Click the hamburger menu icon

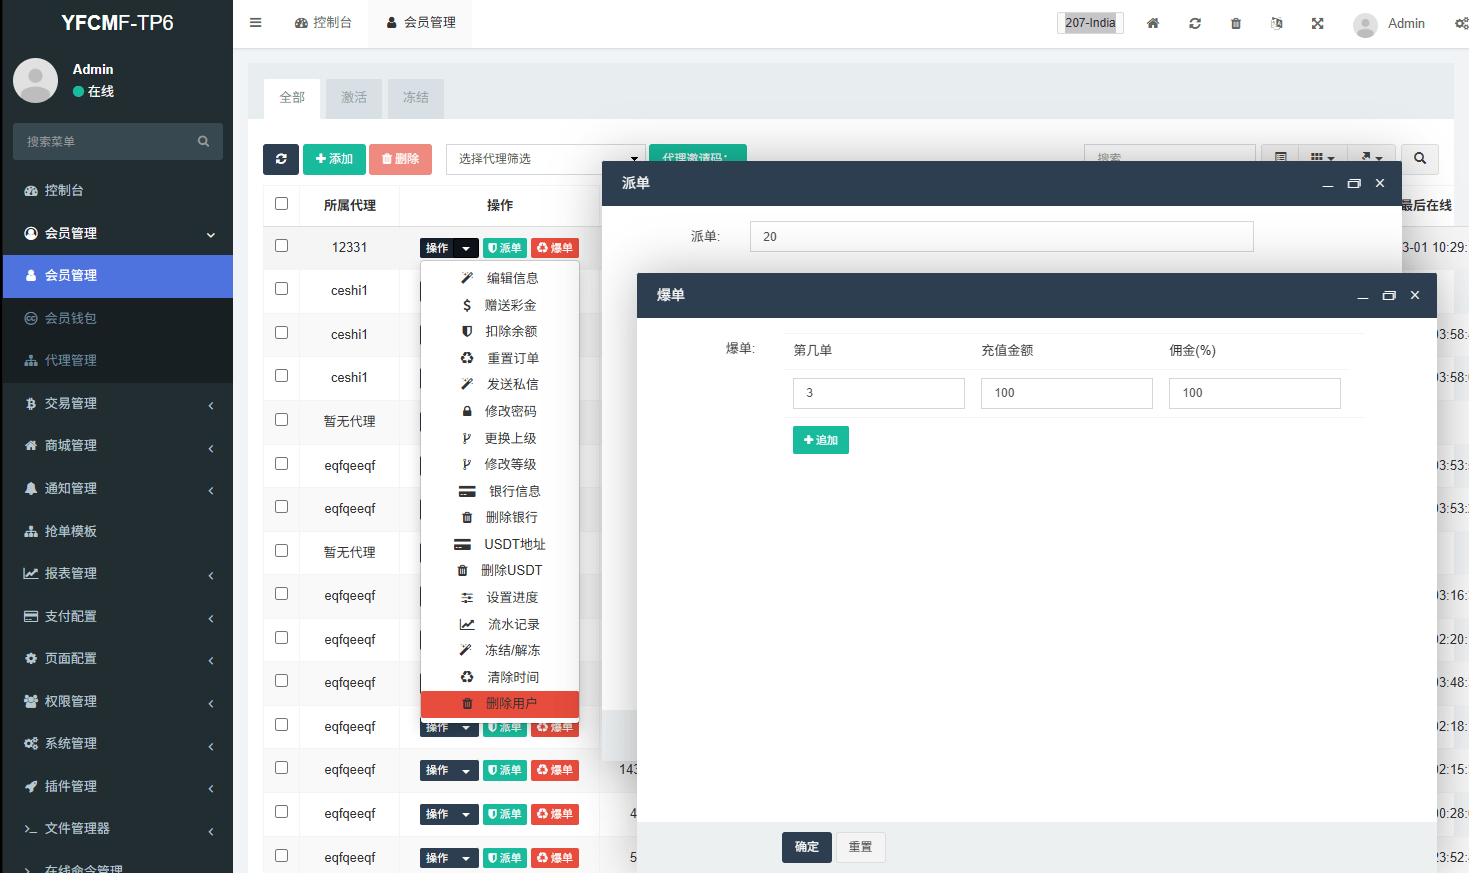[x=256, y=22]
